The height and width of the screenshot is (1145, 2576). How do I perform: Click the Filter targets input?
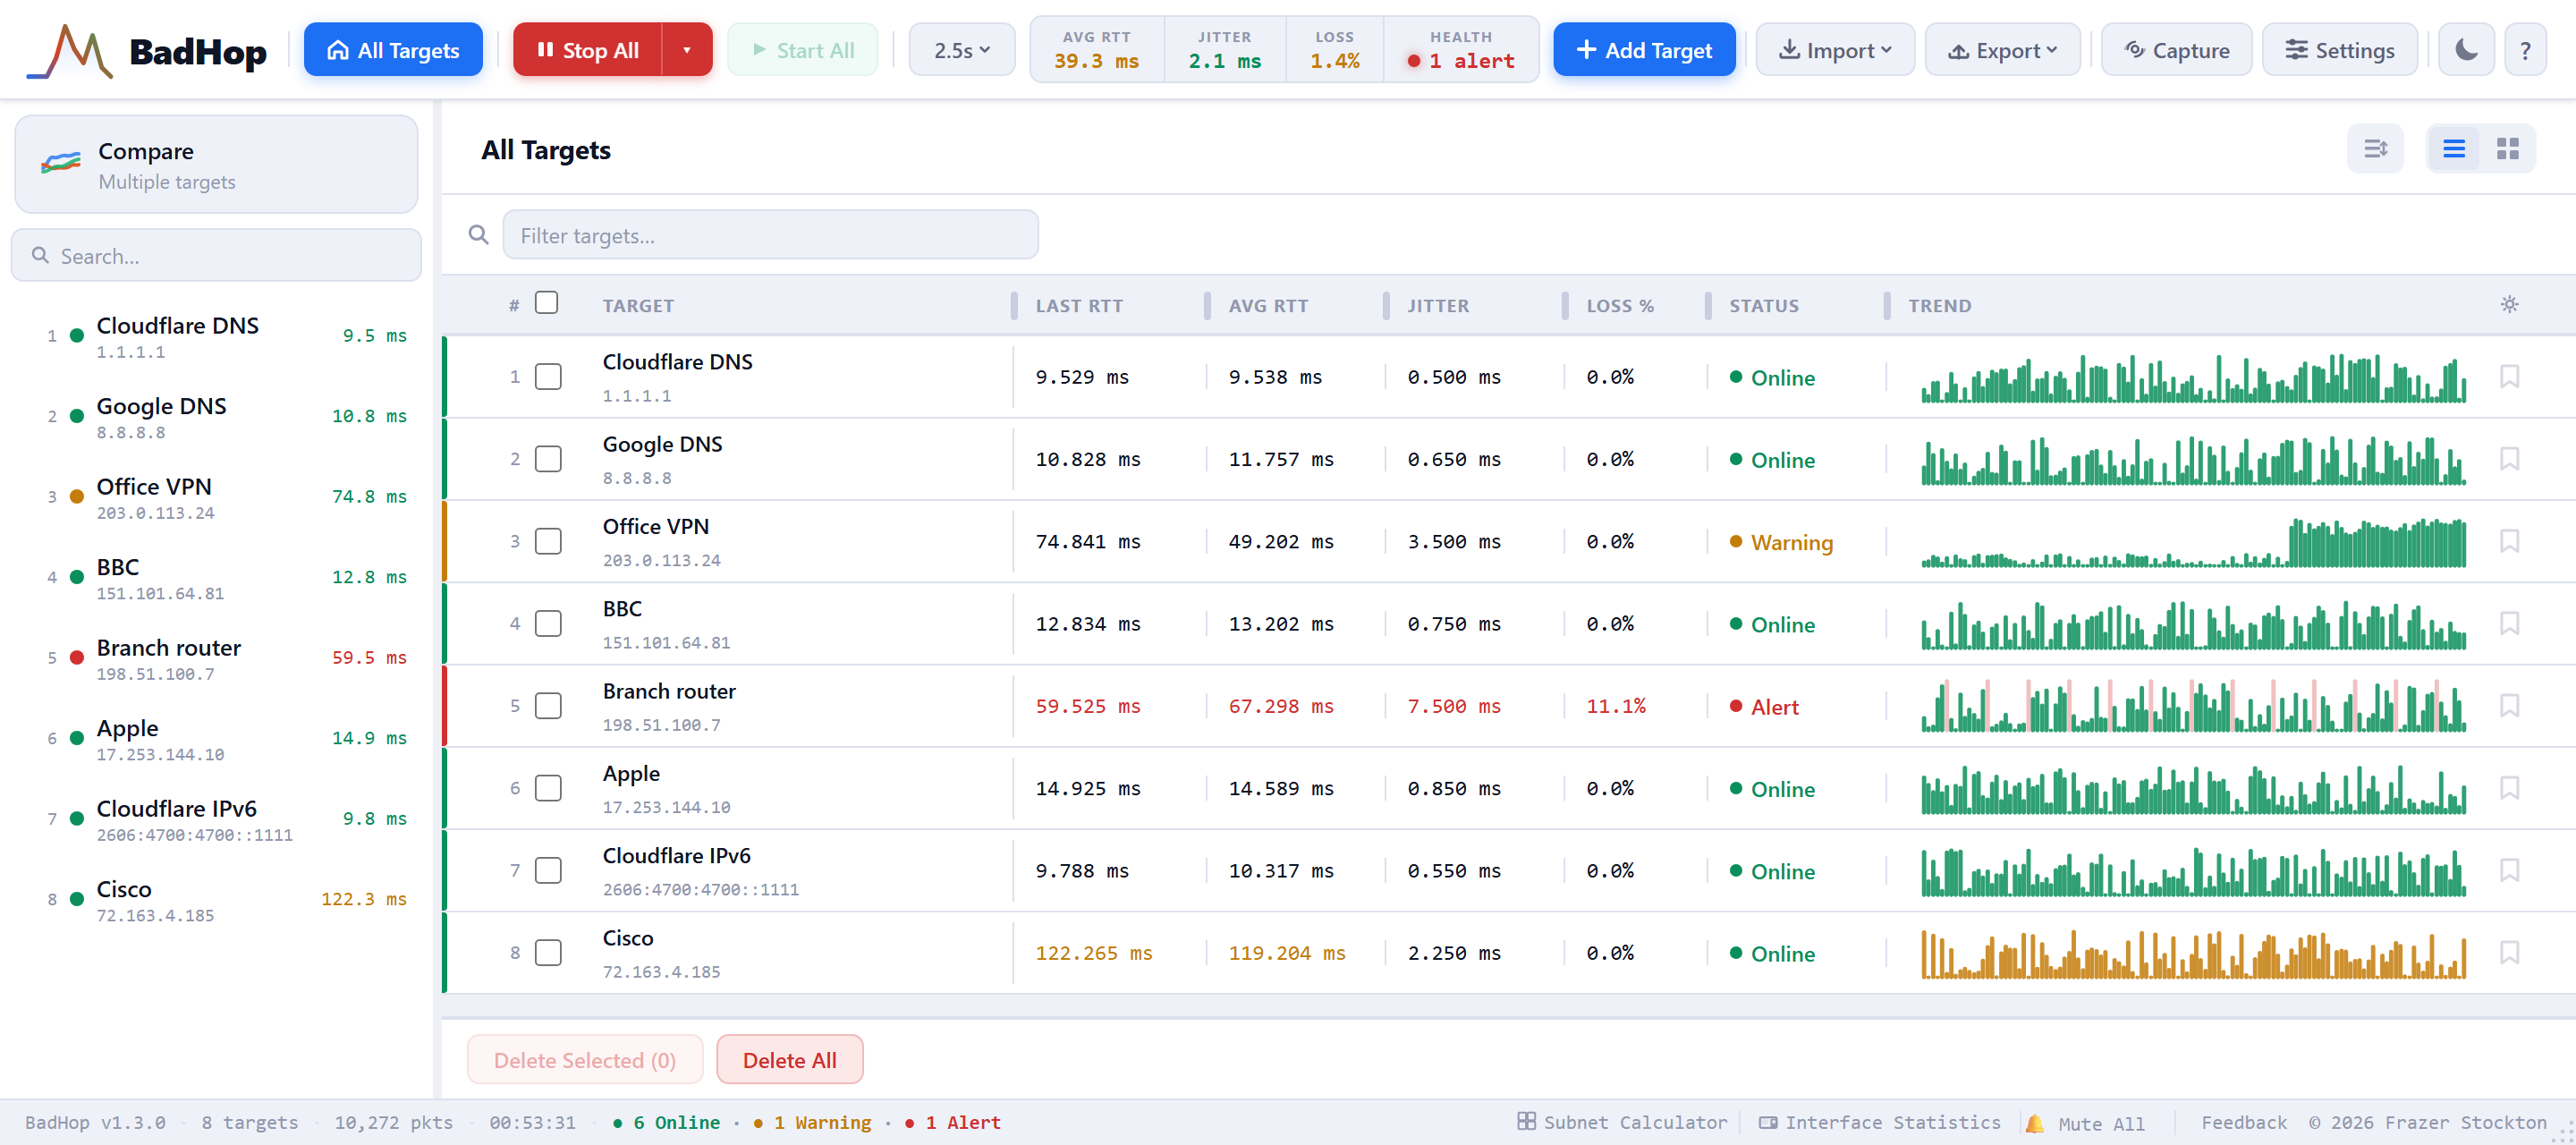(x=770, y=235)
